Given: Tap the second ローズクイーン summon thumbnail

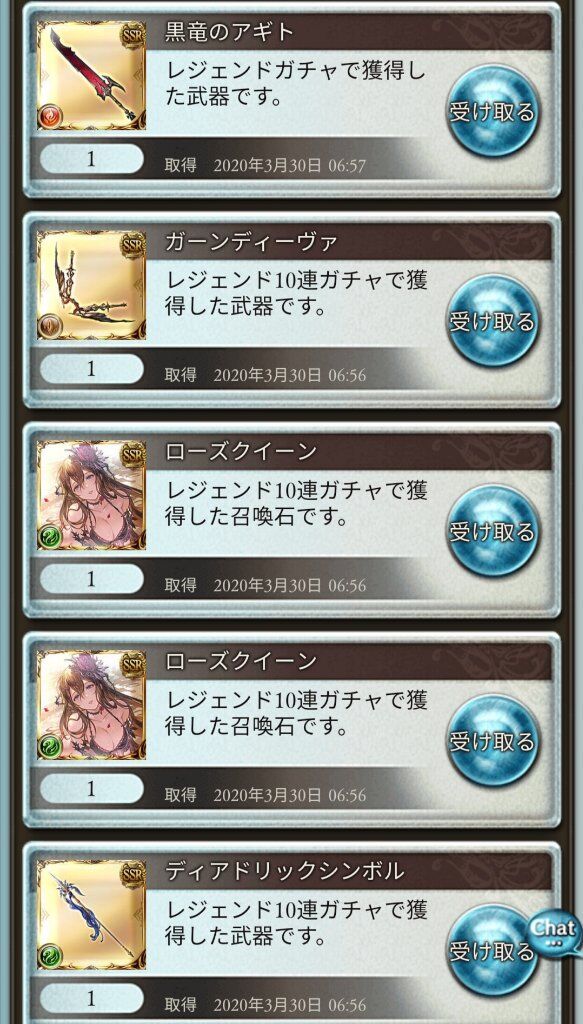Looking at the screenshot, I should pos(91,706).
